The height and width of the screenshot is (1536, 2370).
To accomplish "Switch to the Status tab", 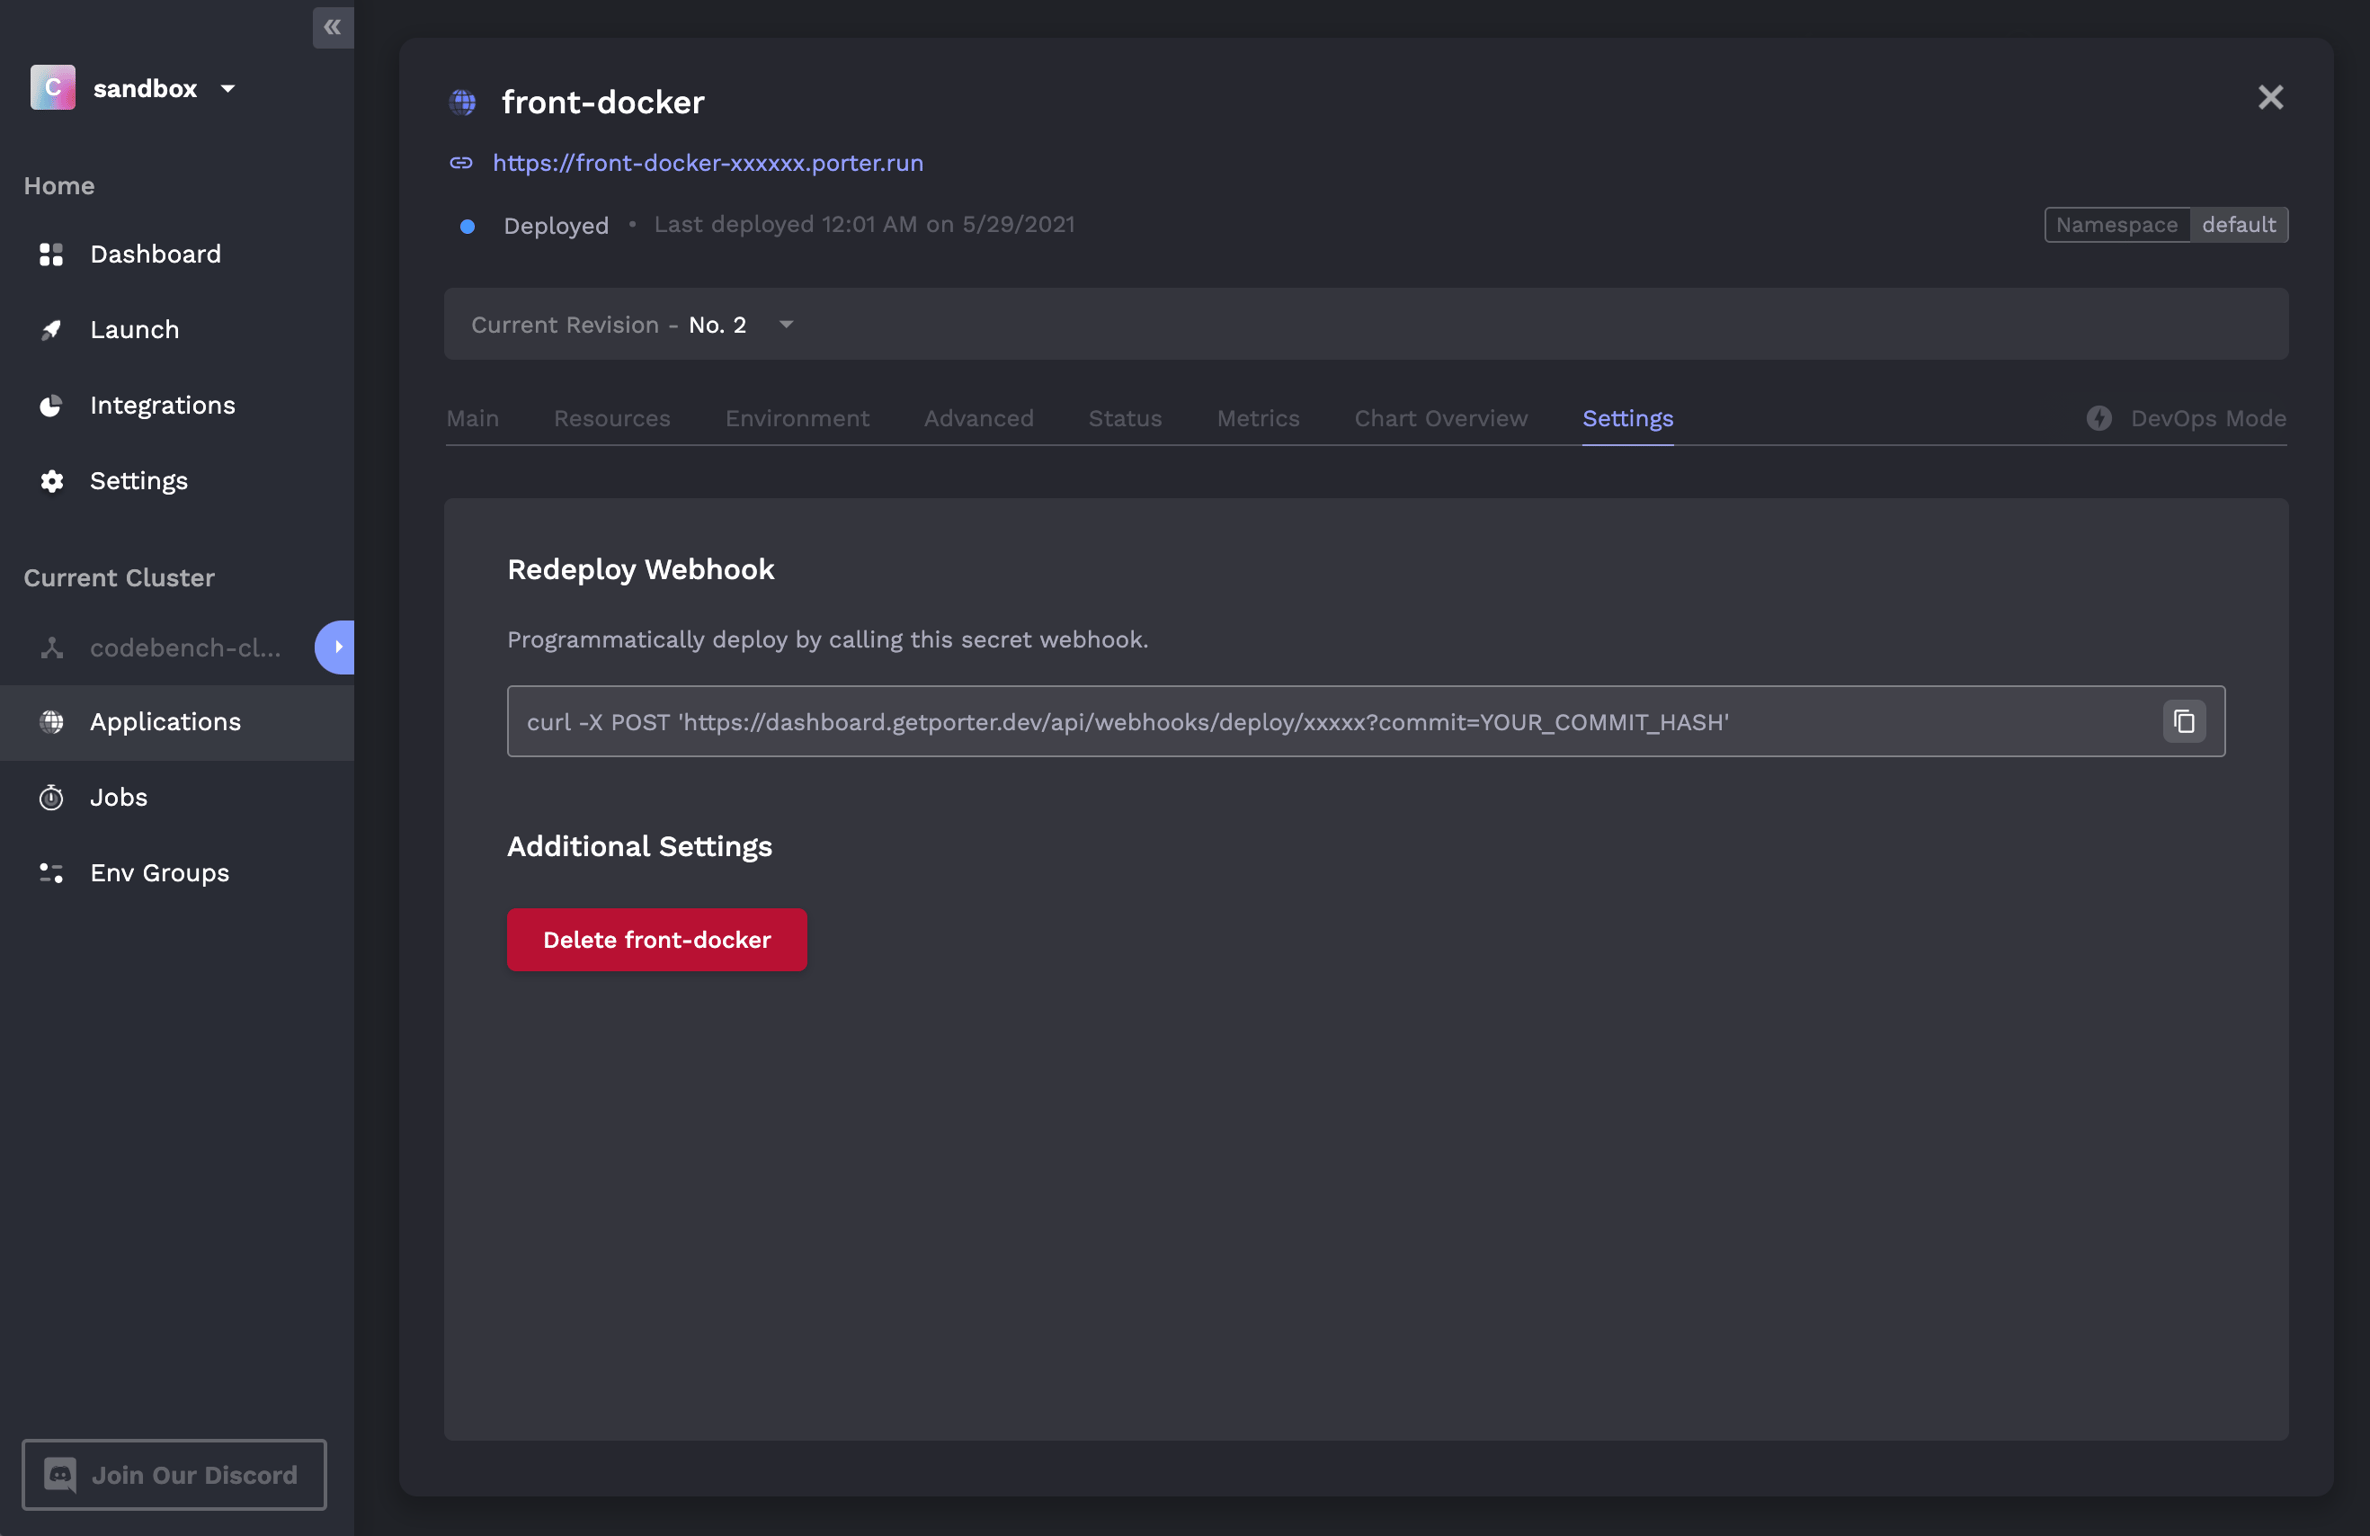I will [1125, 418].
